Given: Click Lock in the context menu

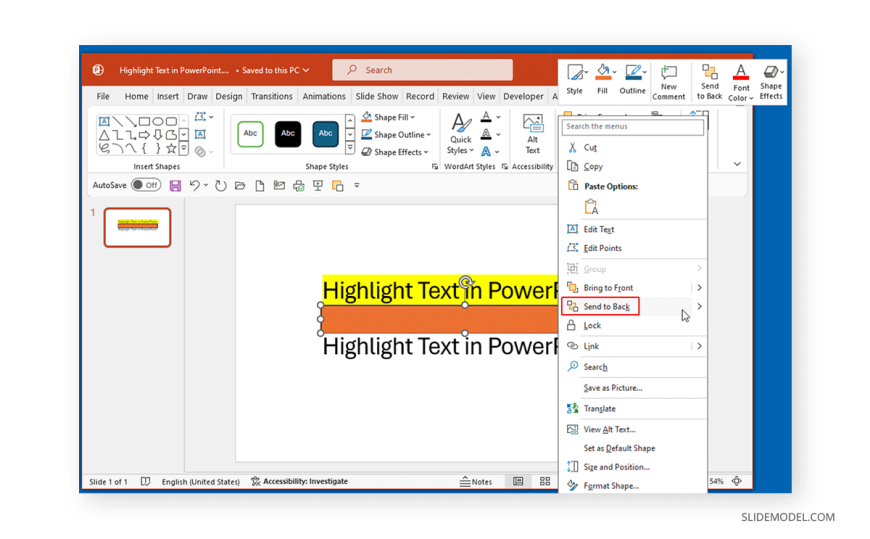Looking at the screenshot, I should [634, 325].
